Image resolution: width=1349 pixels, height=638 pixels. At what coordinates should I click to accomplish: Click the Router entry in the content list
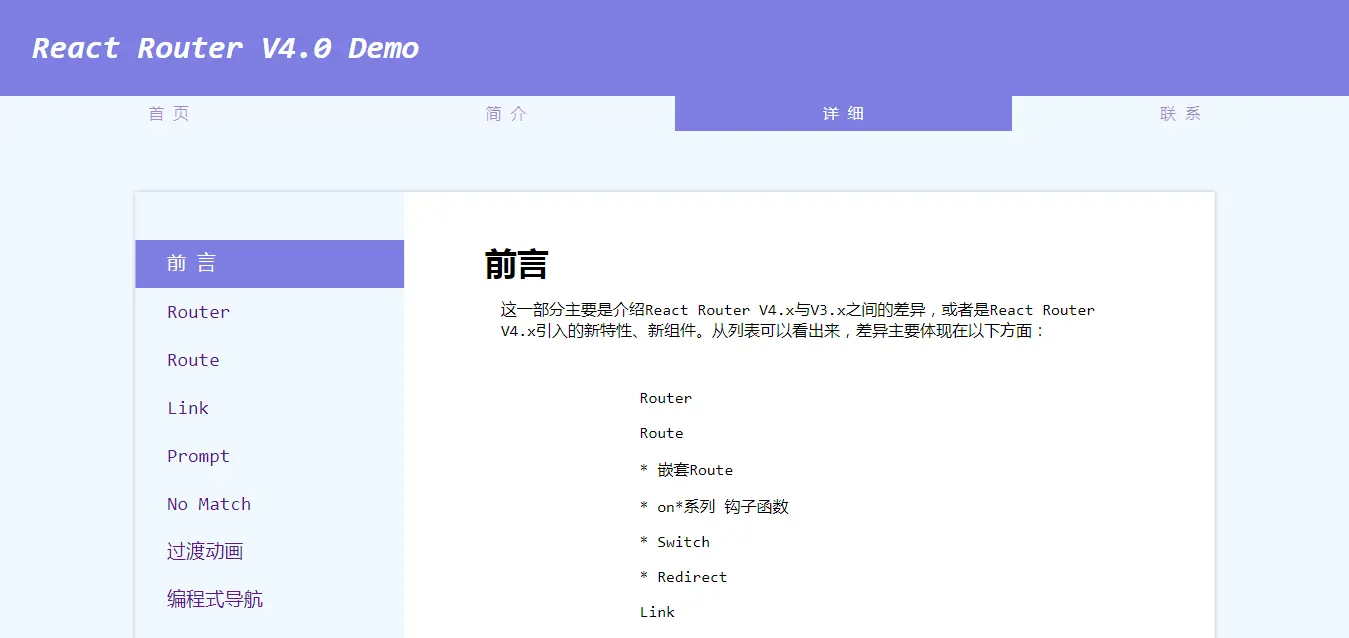pyautogui.click(x=666, y=398)
